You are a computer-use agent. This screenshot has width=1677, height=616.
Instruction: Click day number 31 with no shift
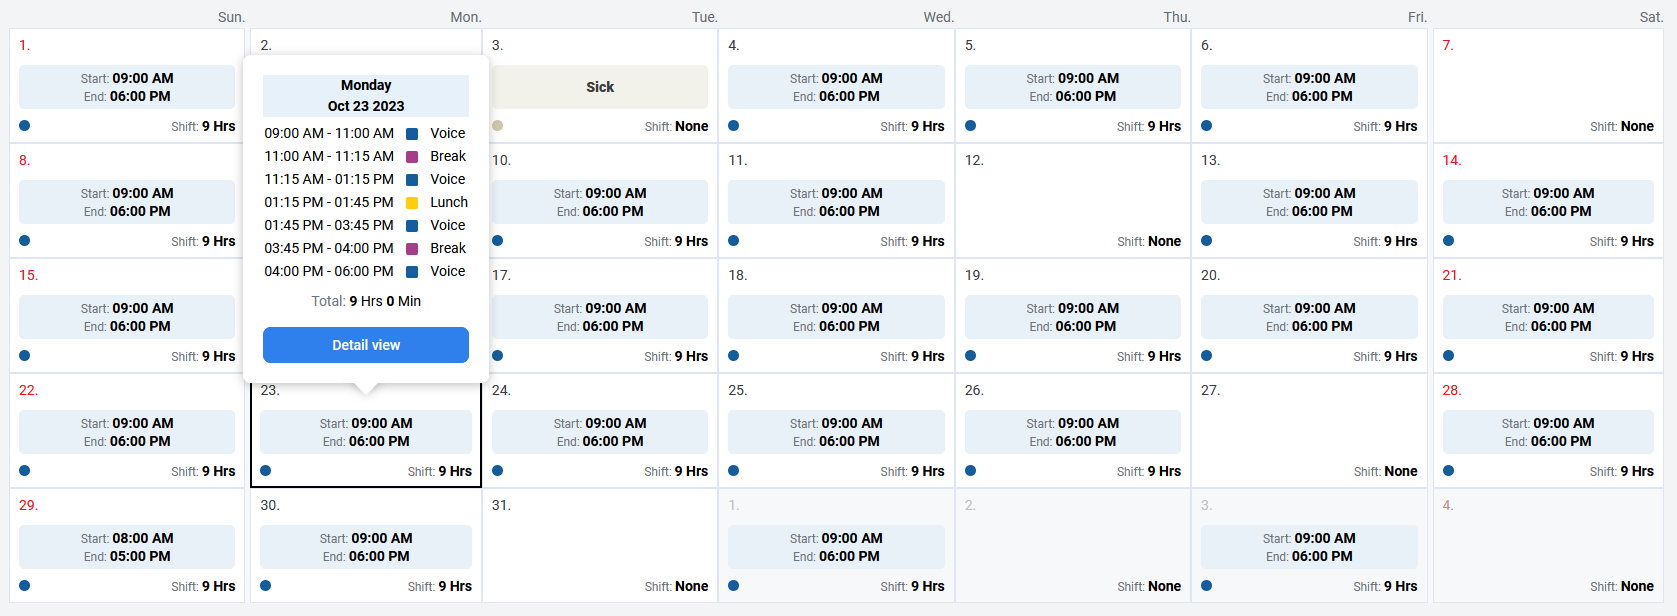click(501, 506)
